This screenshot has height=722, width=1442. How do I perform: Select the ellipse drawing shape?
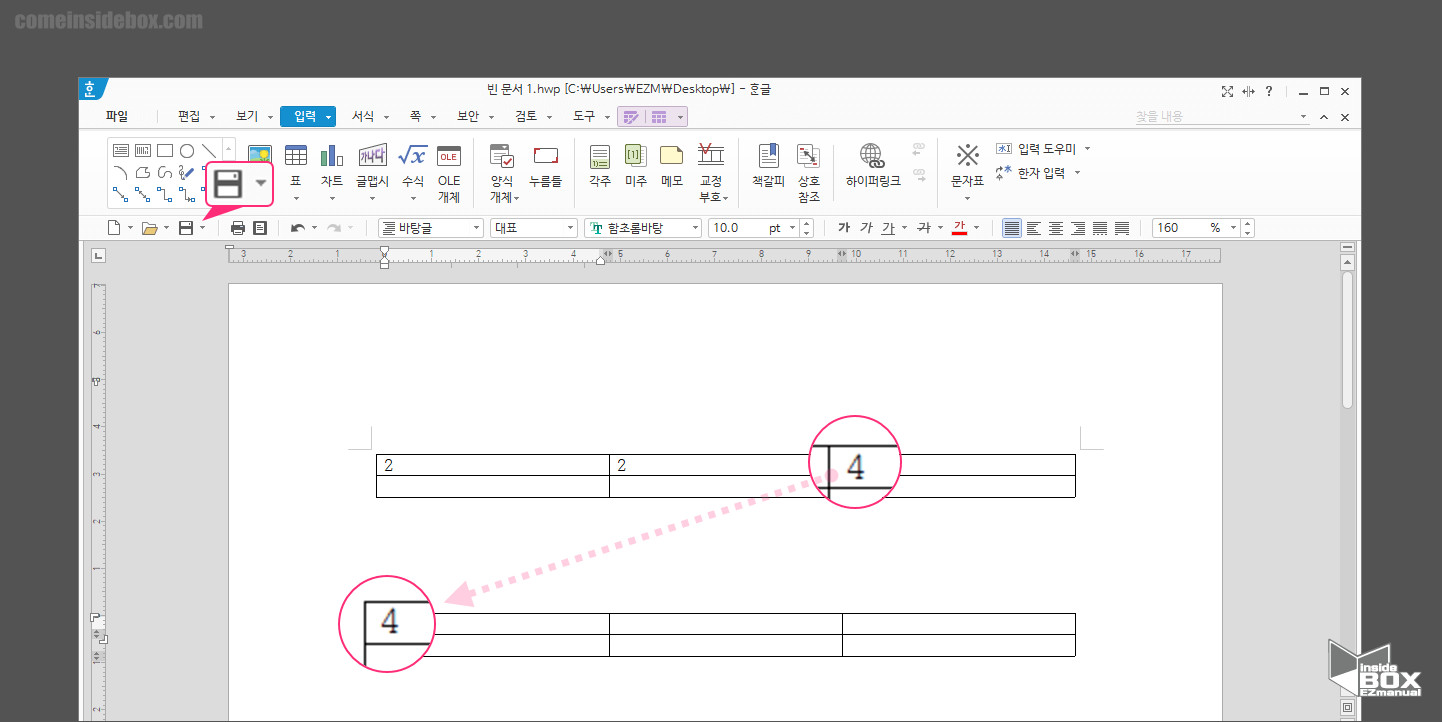click(187, 151)
